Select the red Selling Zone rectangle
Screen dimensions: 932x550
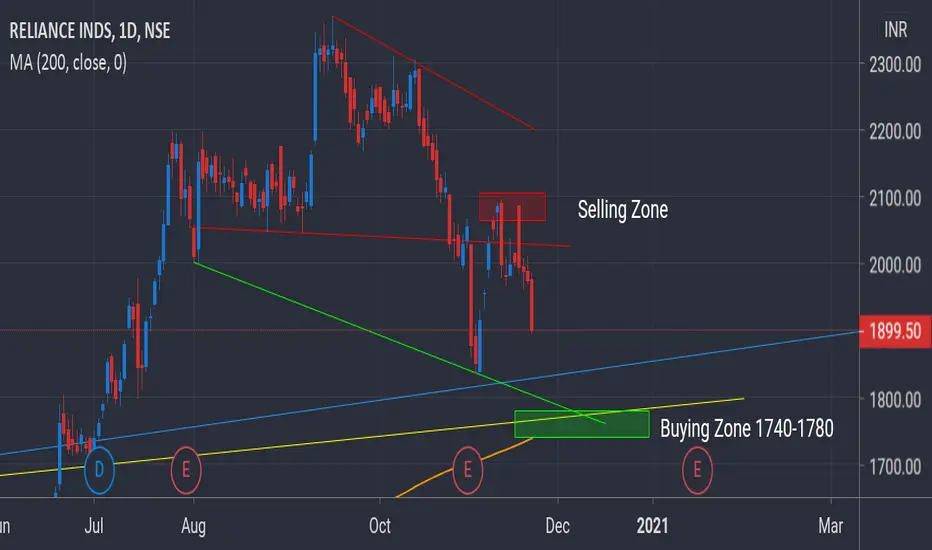tap(512, 207)
